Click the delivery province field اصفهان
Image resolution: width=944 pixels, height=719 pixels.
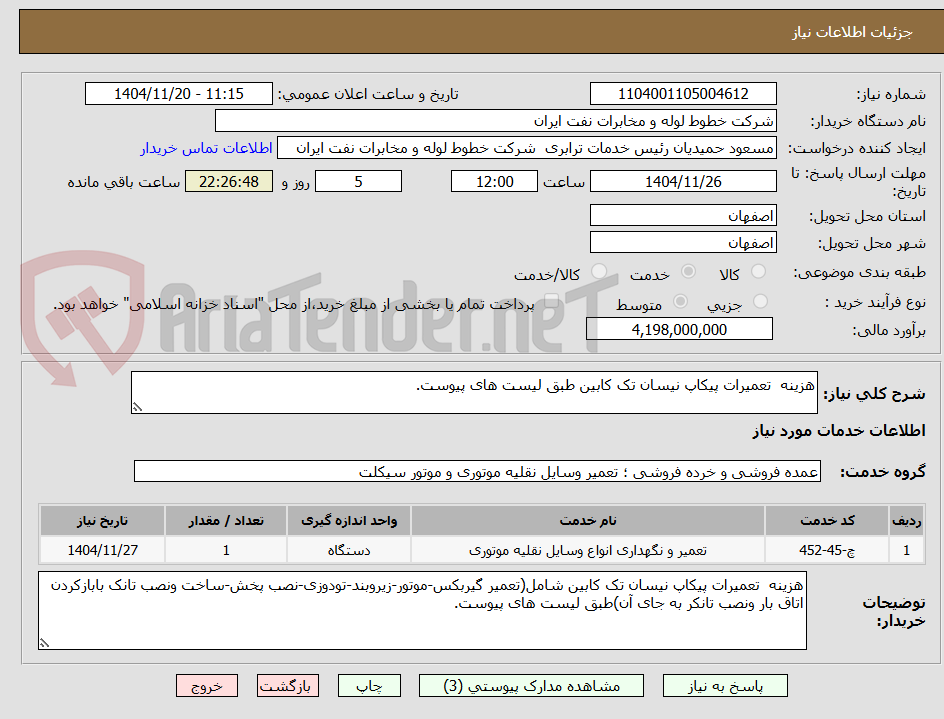click(683, 216)
